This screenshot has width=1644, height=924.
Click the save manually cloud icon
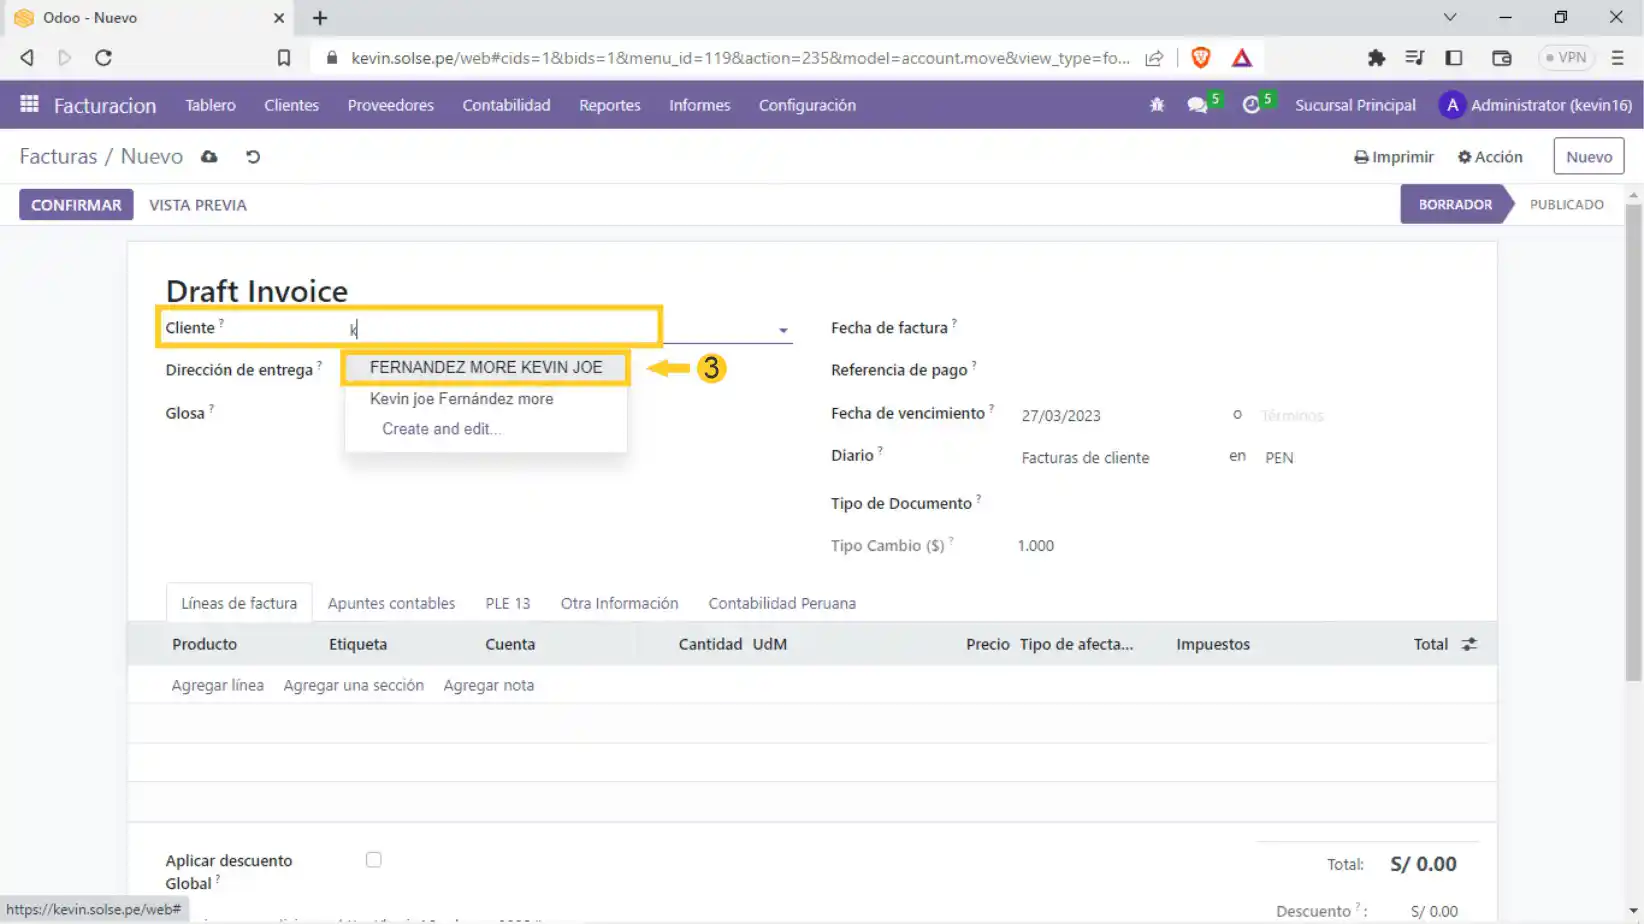coord(209,157)
